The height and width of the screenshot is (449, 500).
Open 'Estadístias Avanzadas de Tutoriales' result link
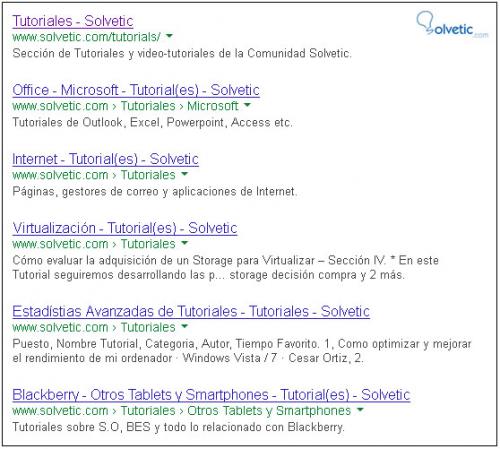point(191,311)
